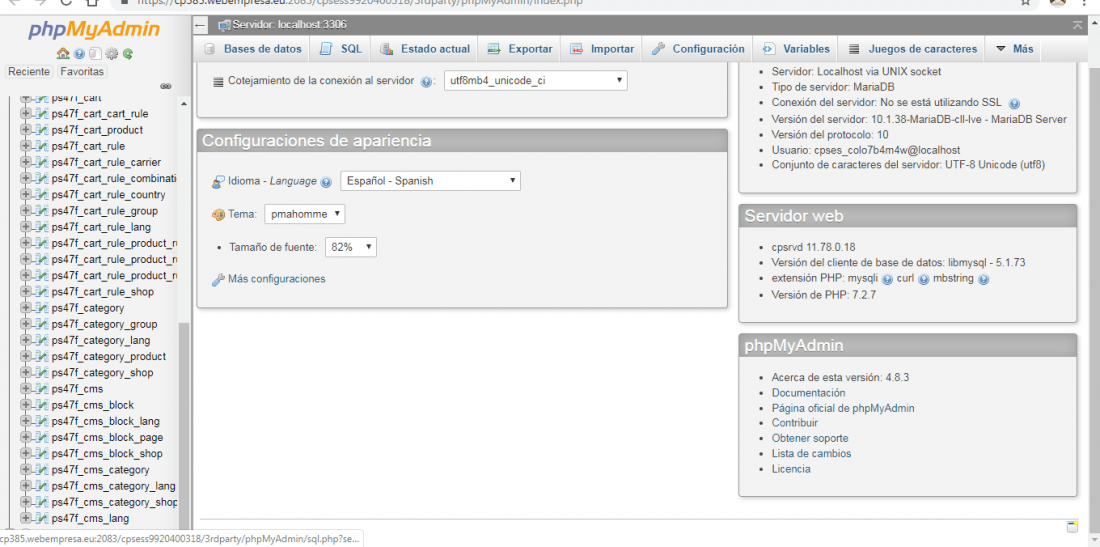Click Servidor: localhost:3306 breadcrumb link
This screenshot has height=547, width=1100.
tap(290, 25)
